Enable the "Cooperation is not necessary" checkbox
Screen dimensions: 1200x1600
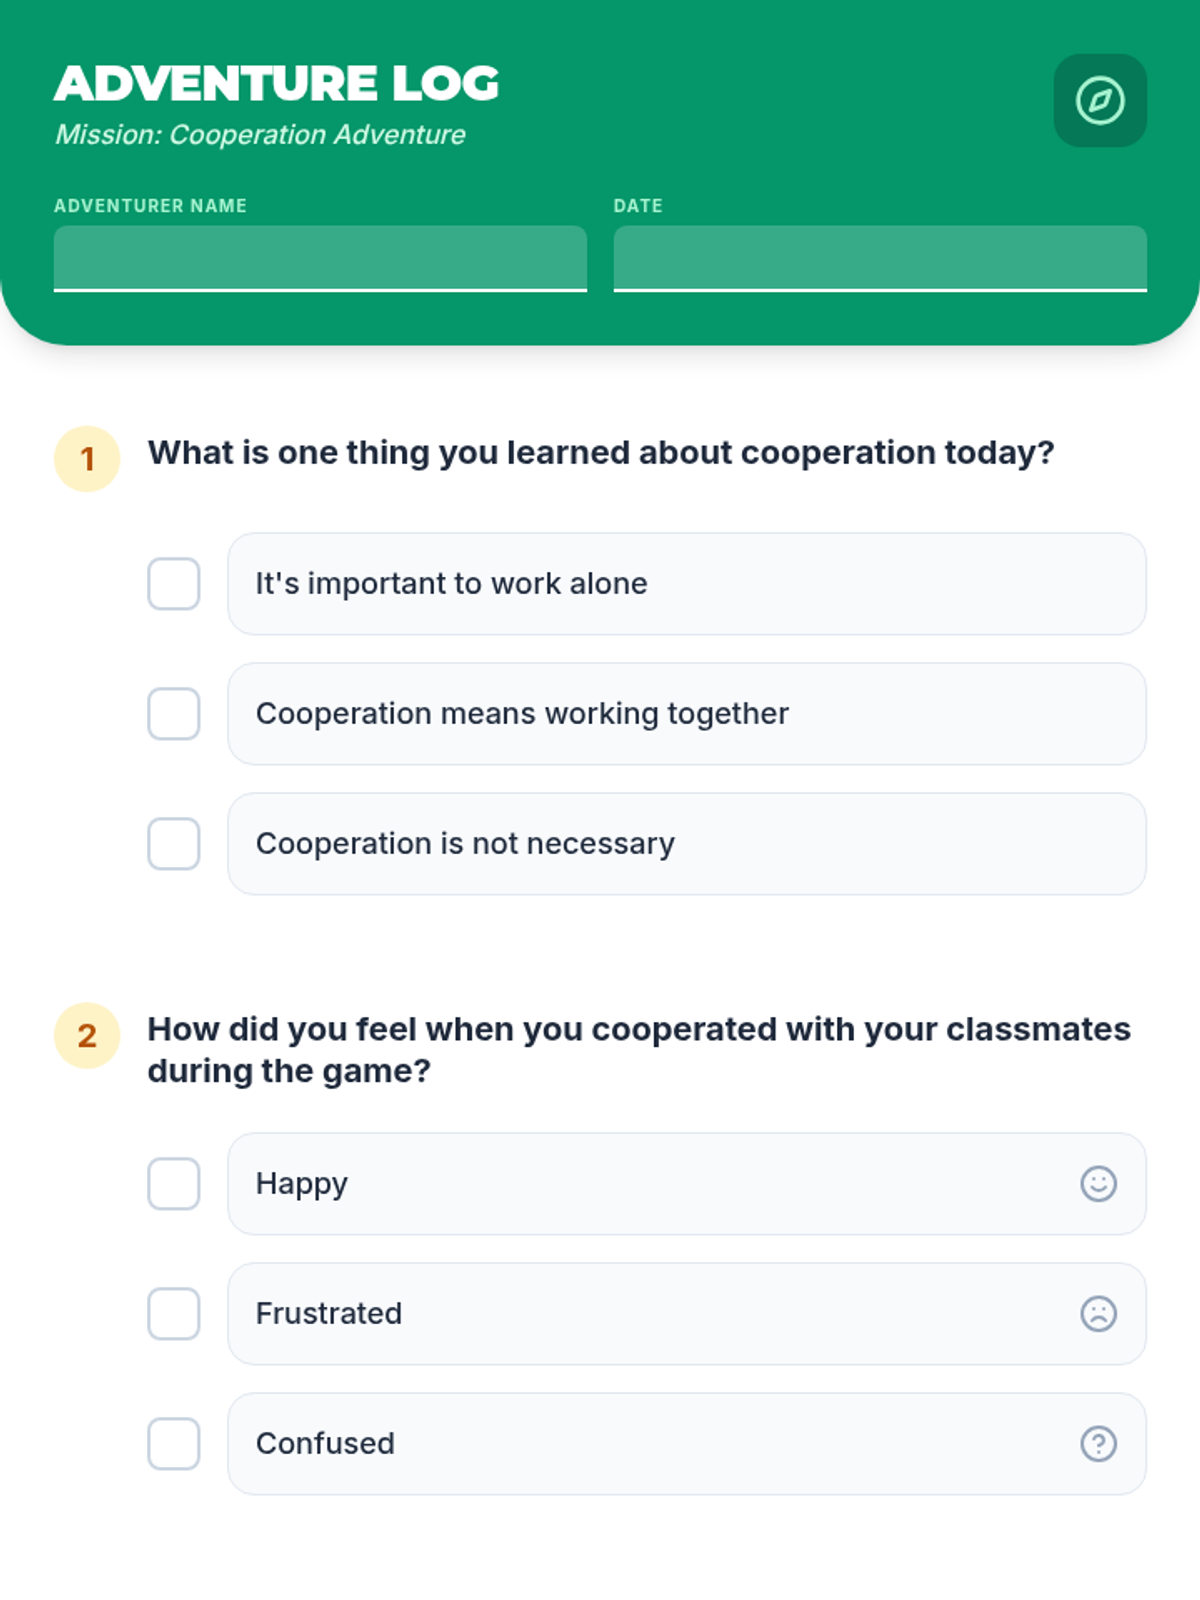(174, 844)
